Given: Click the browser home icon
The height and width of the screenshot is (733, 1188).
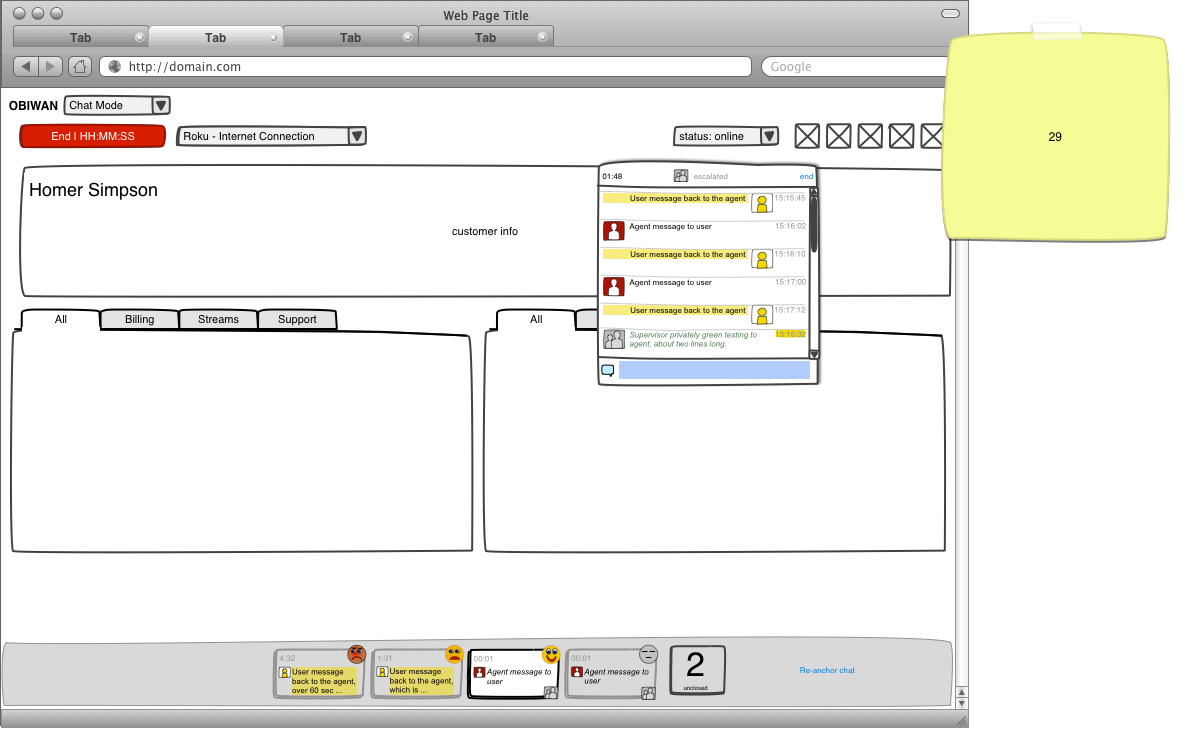Looking at the screenshot, I should [x=80, y=67].
